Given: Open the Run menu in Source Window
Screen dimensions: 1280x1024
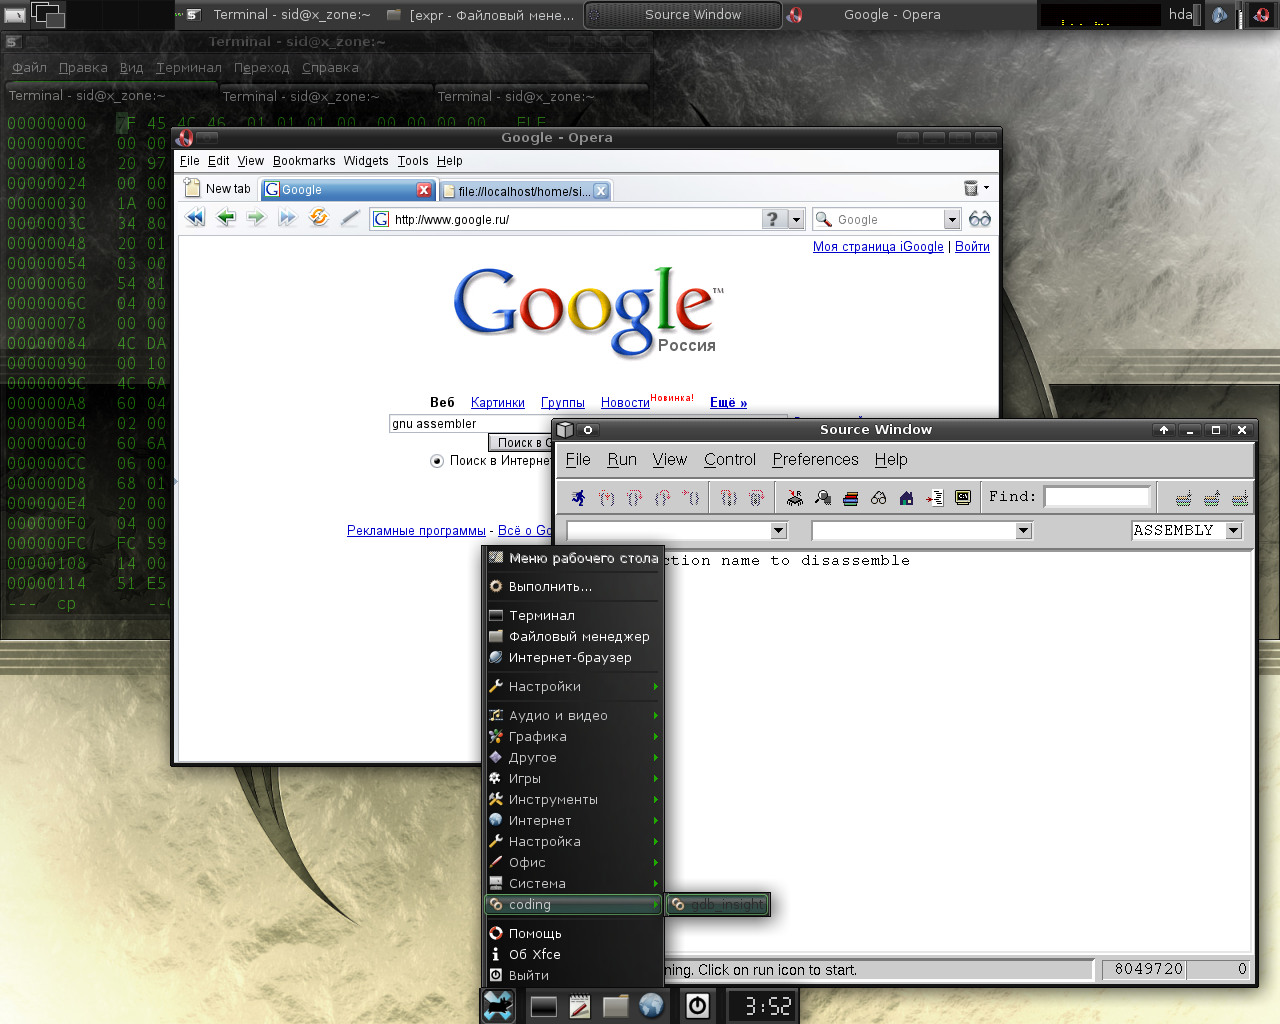Looking at the screenshot, I should click(622, 460).
